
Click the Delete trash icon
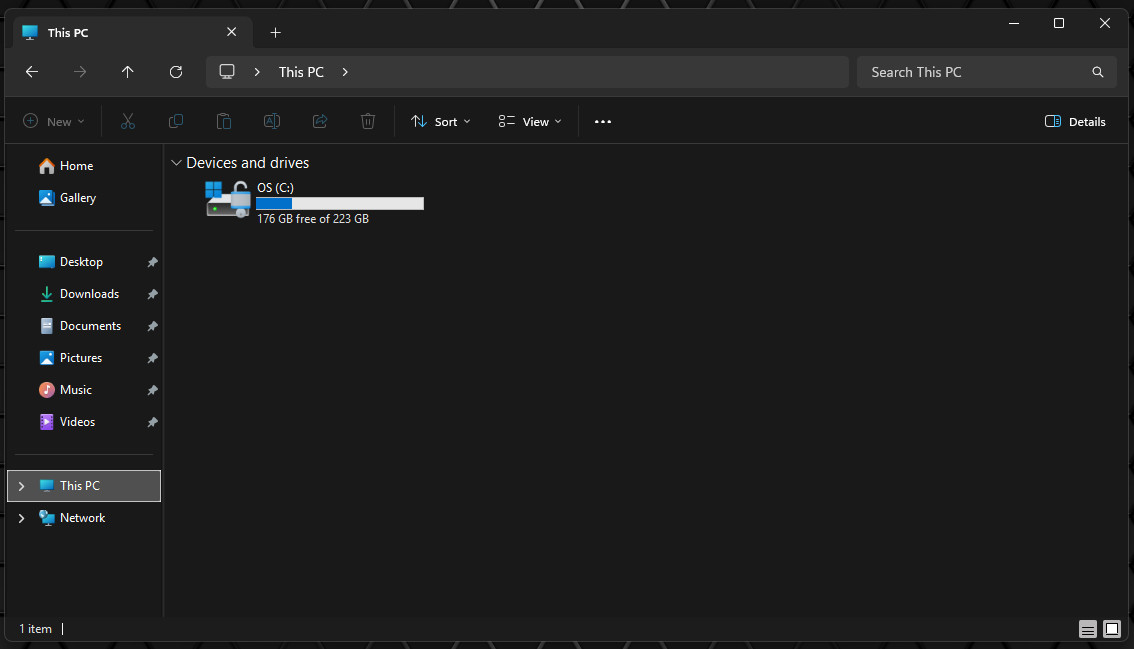pos(368,122)
